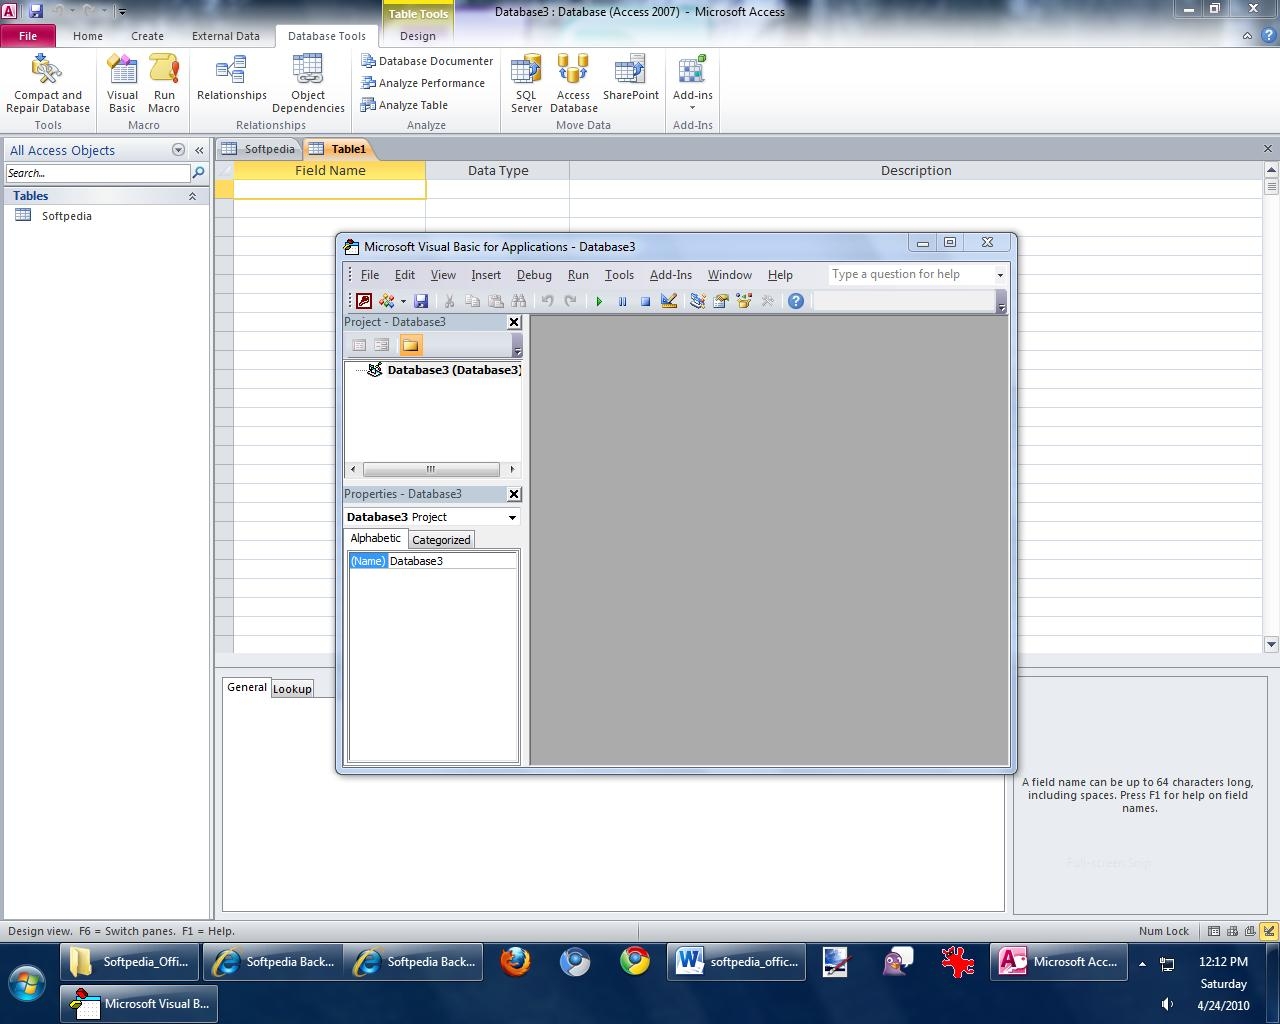Open the Debug menu in VBA editor
The height and width of the screenshot is (1024, 1280).
point(534,275)
